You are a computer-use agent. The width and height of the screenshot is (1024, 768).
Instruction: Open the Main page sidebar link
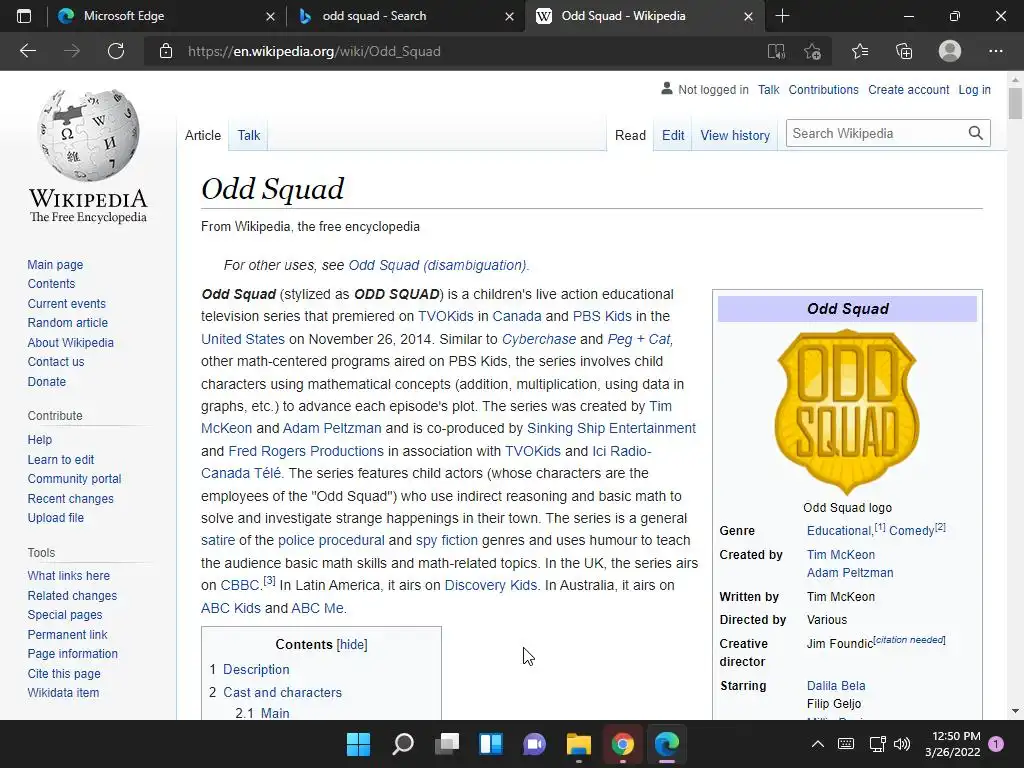click(55, 264)
